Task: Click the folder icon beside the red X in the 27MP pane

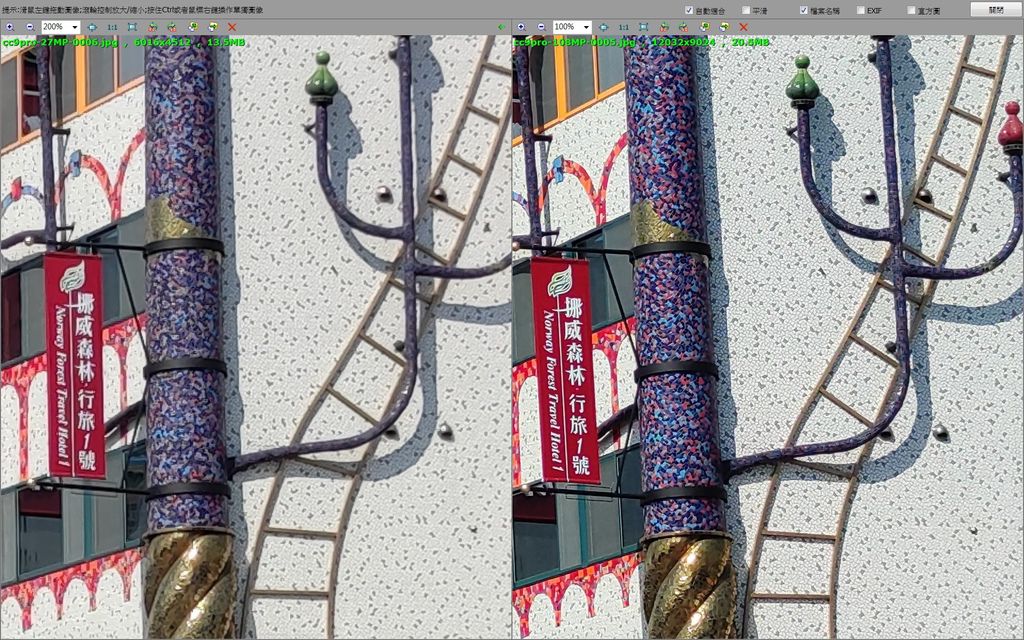Action: pyautogui.click(x=212, y=27)
